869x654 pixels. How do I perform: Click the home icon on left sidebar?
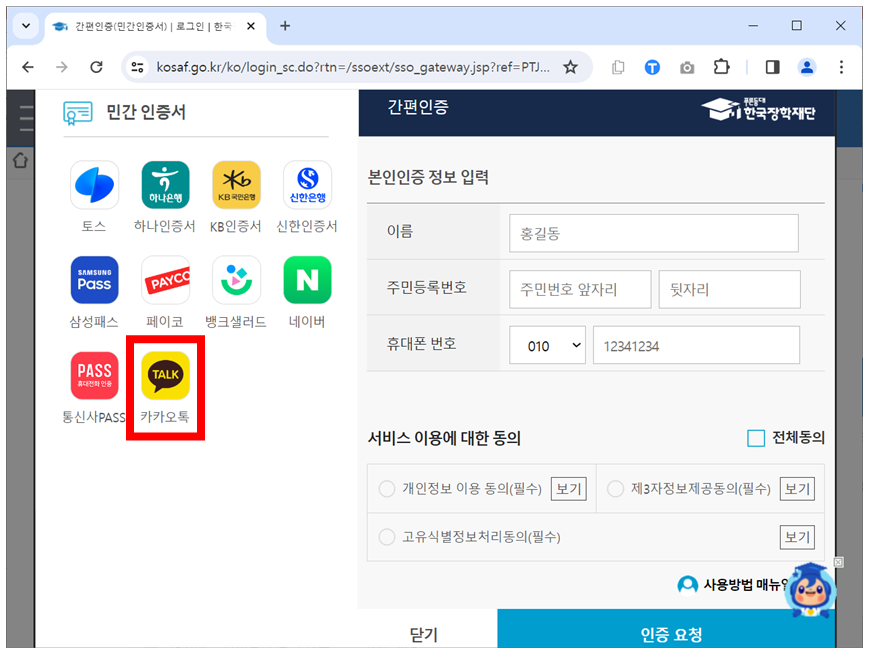21,161
